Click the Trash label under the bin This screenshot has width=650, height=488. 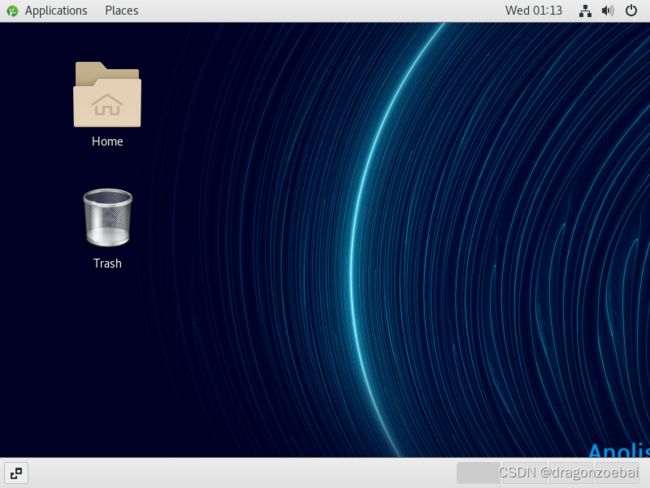[107, 263]
